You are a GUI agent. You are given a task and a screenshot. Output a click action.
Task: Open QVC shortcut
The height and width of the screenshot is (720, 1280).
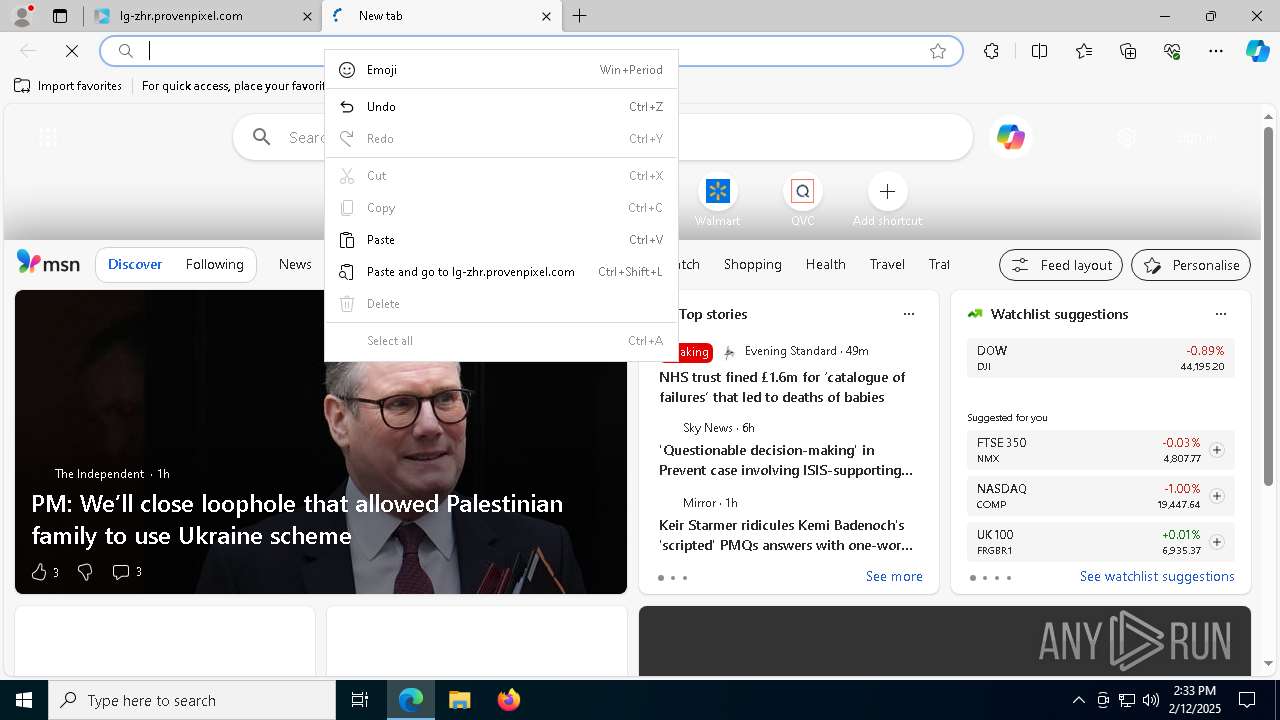(x=802, y=201)
